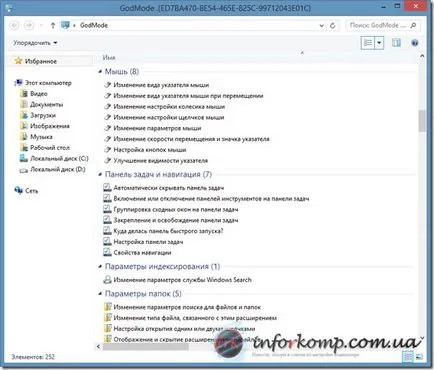
Task: Collapse the Мышь (8) group
Action: 100,71
